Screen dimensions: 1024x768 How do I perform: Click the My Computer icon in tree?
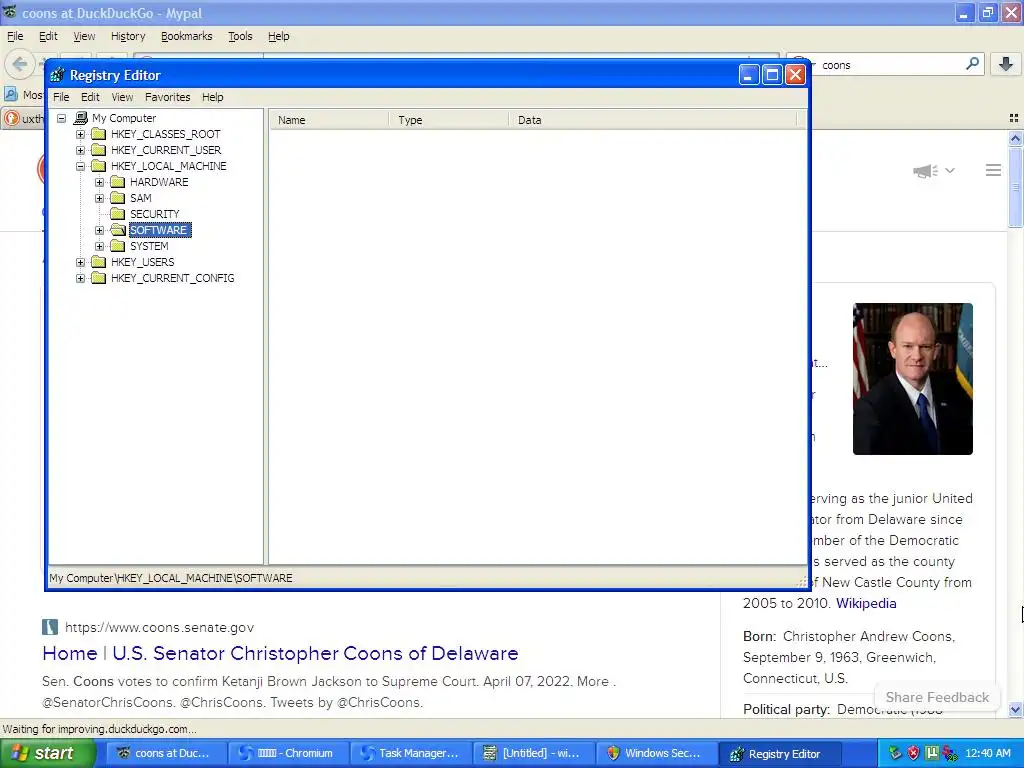click(x=80, y=118)
